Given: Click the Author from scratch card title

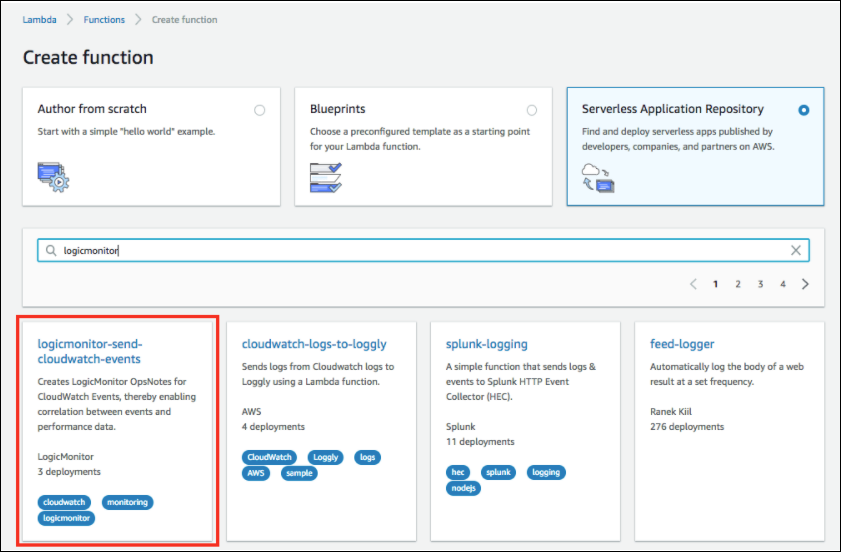Looking at the screenshot, I should (x=92, y=109).
